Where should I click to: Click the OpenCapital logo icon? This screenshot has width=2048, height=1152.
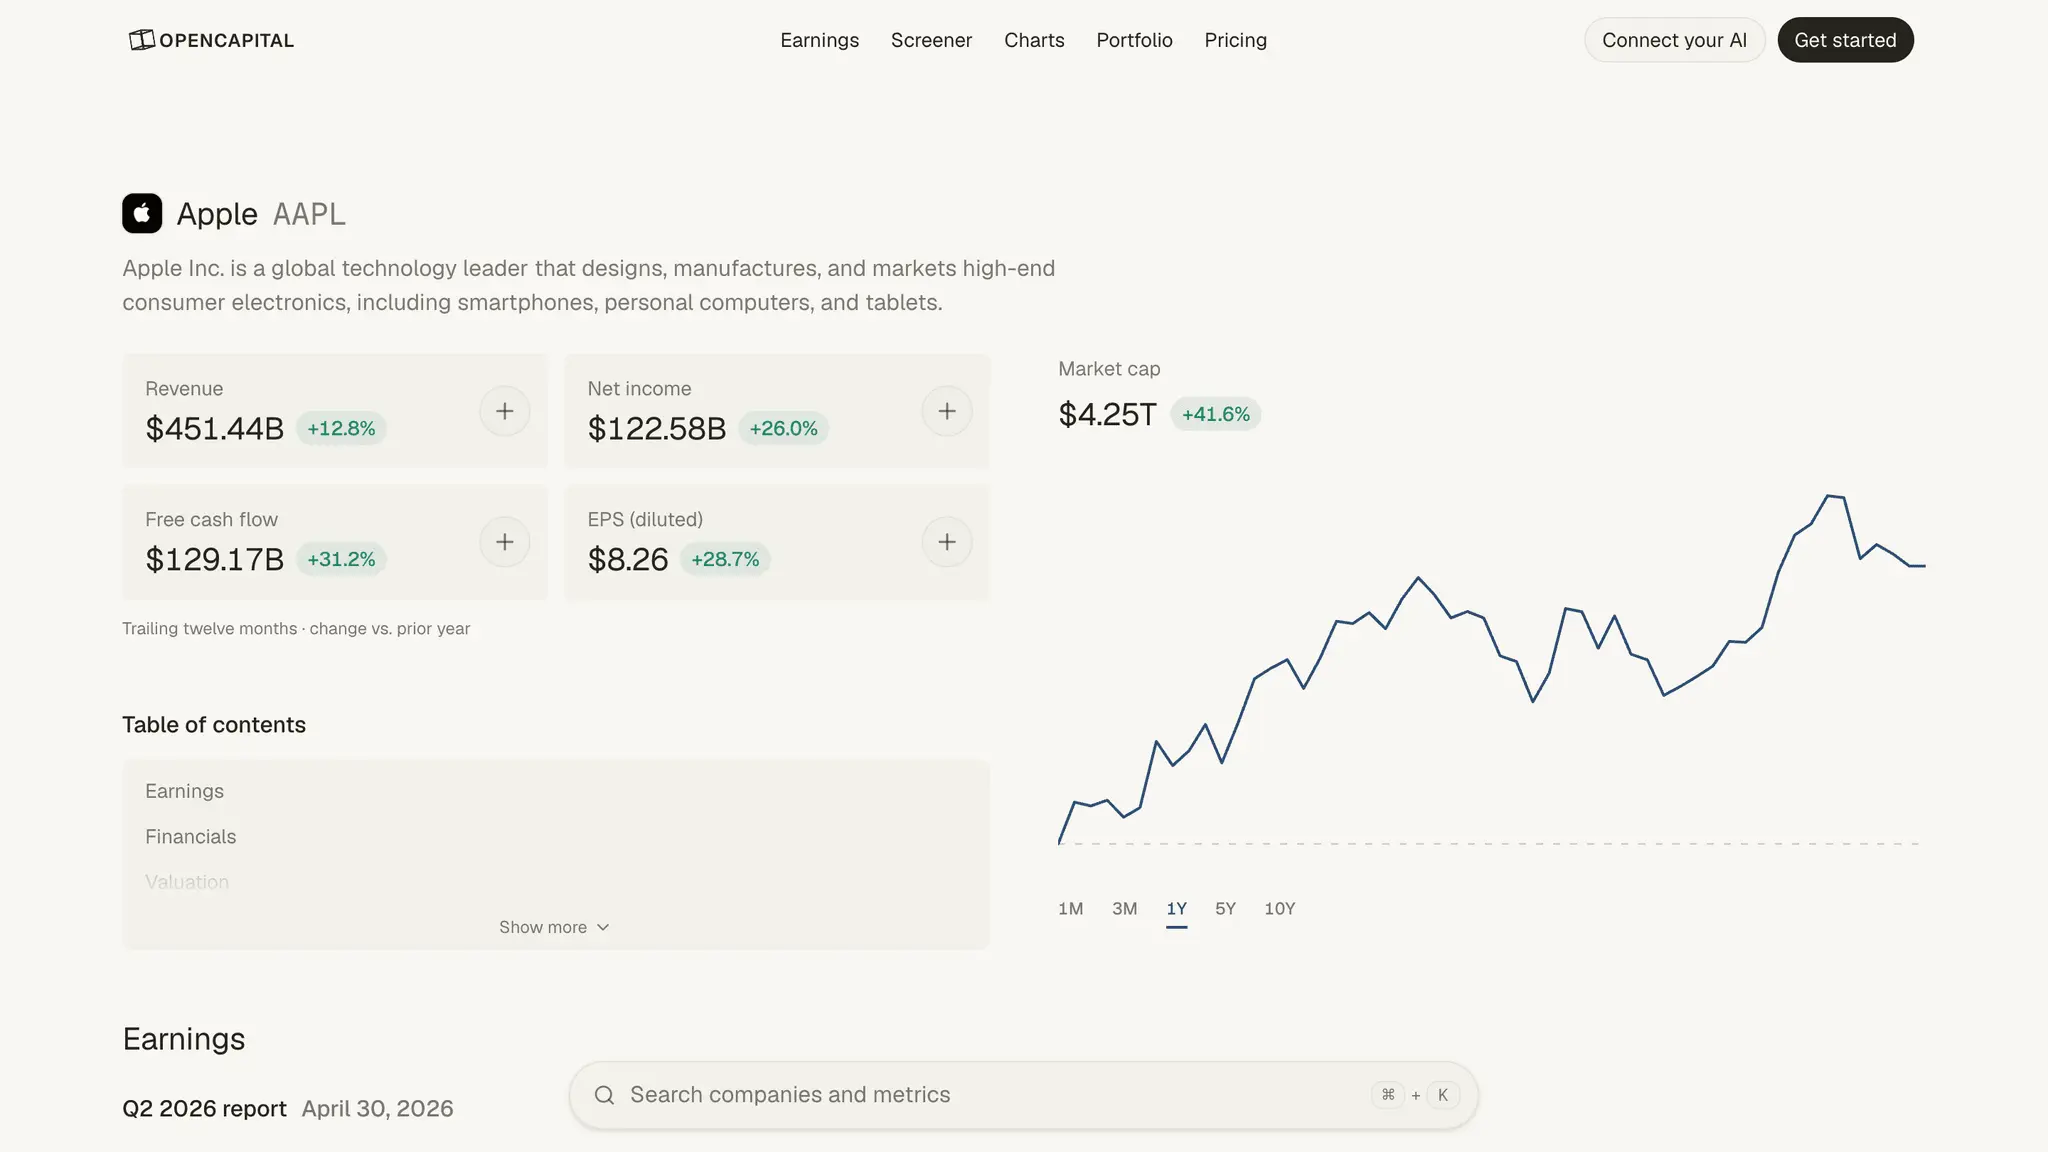(x=142, y=40)
